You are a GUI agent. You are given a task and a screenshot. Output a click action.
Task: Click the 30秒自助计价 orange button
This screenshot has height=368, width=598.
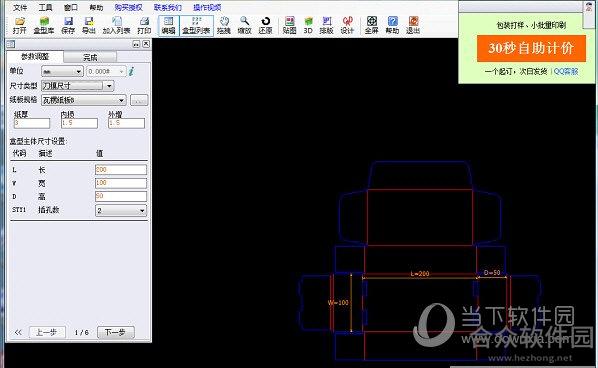coord(531,48)
